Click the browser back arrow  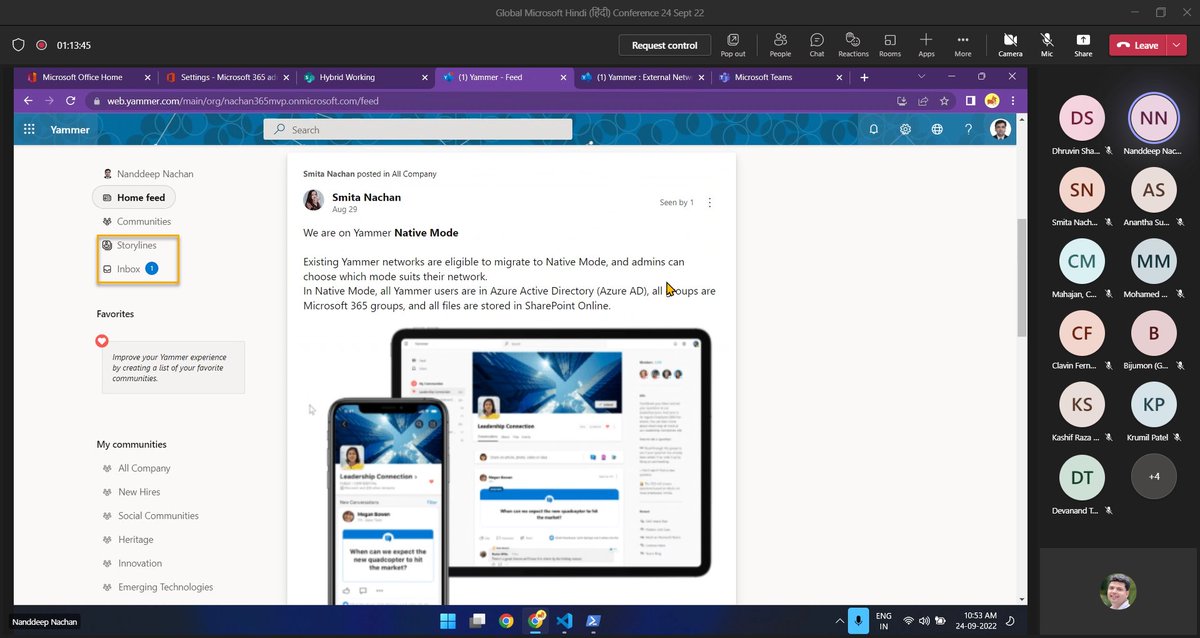(28, 100)
